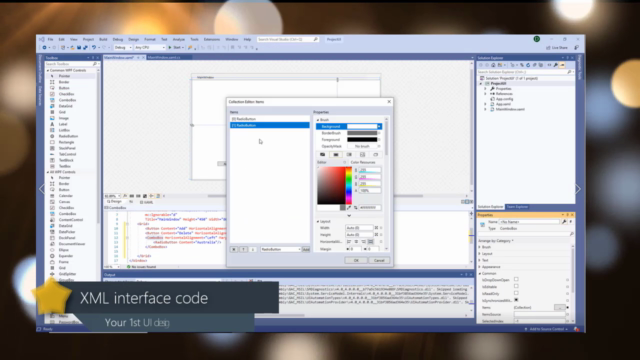Set Height to auto icon

coord(376,235)
